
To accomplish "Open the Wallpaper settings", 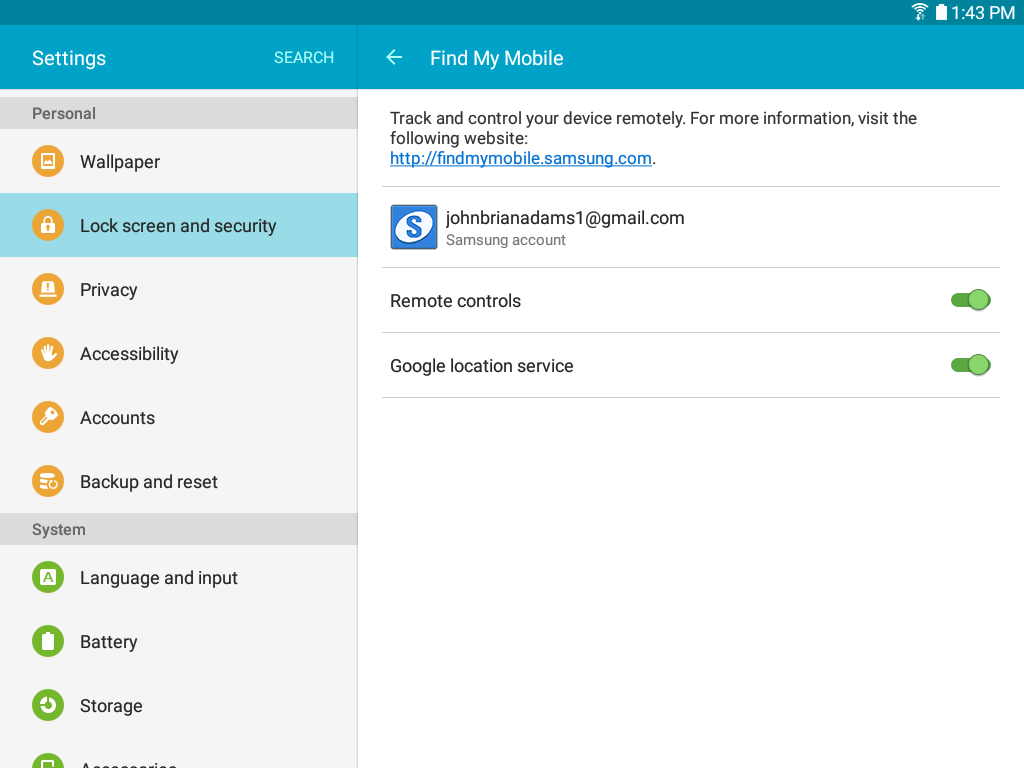I will point(179,161).
